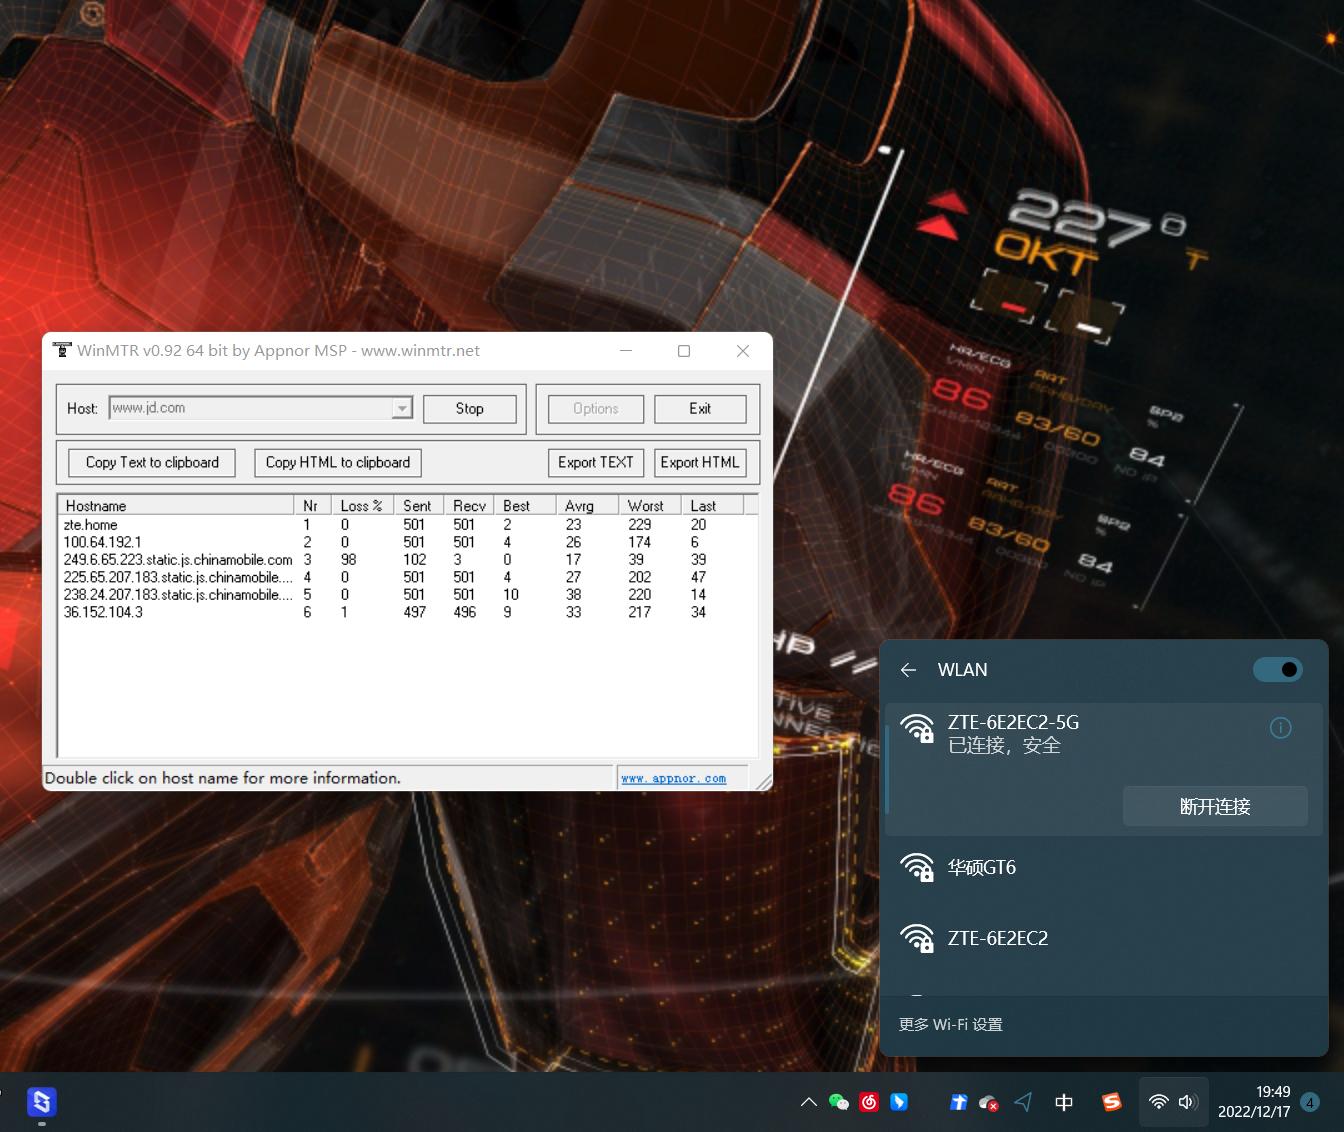Screen dimensions: 1344x1132
Task: Click the WeChat icon in system tray
Action: (x=839, y=1102)
